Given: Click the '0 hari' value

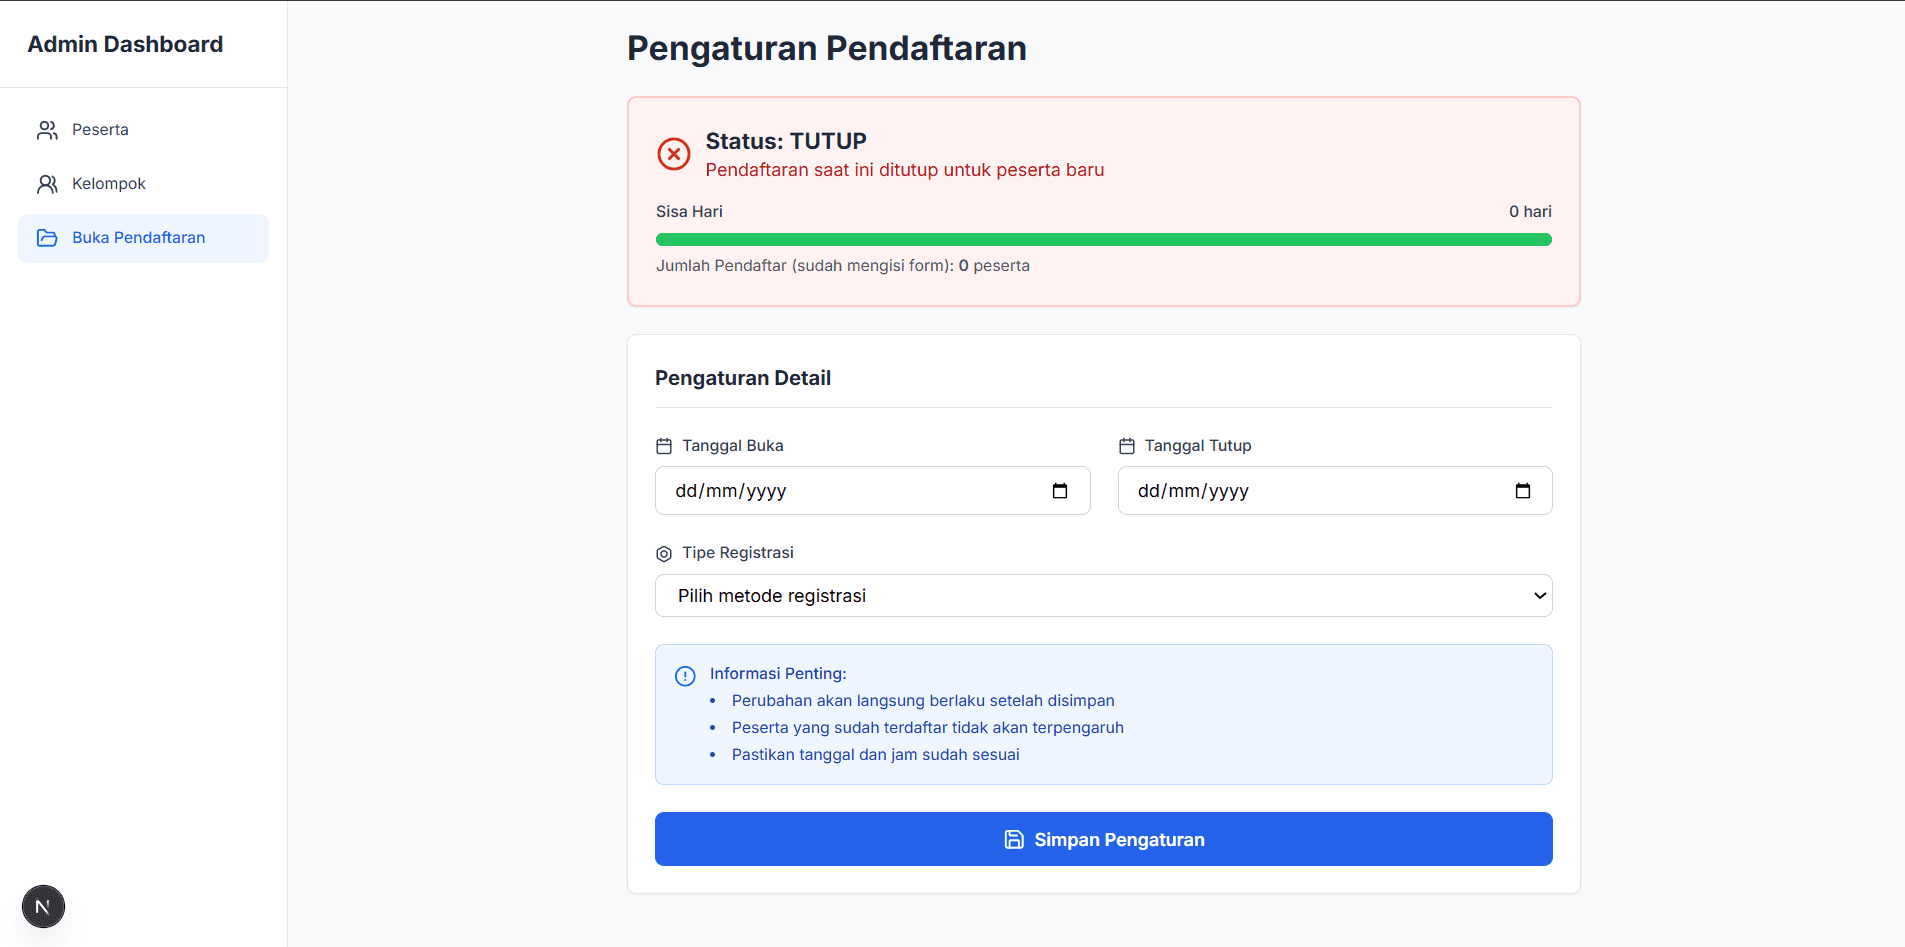Looking at the screenshot, I should click(x=1530, y=212).
